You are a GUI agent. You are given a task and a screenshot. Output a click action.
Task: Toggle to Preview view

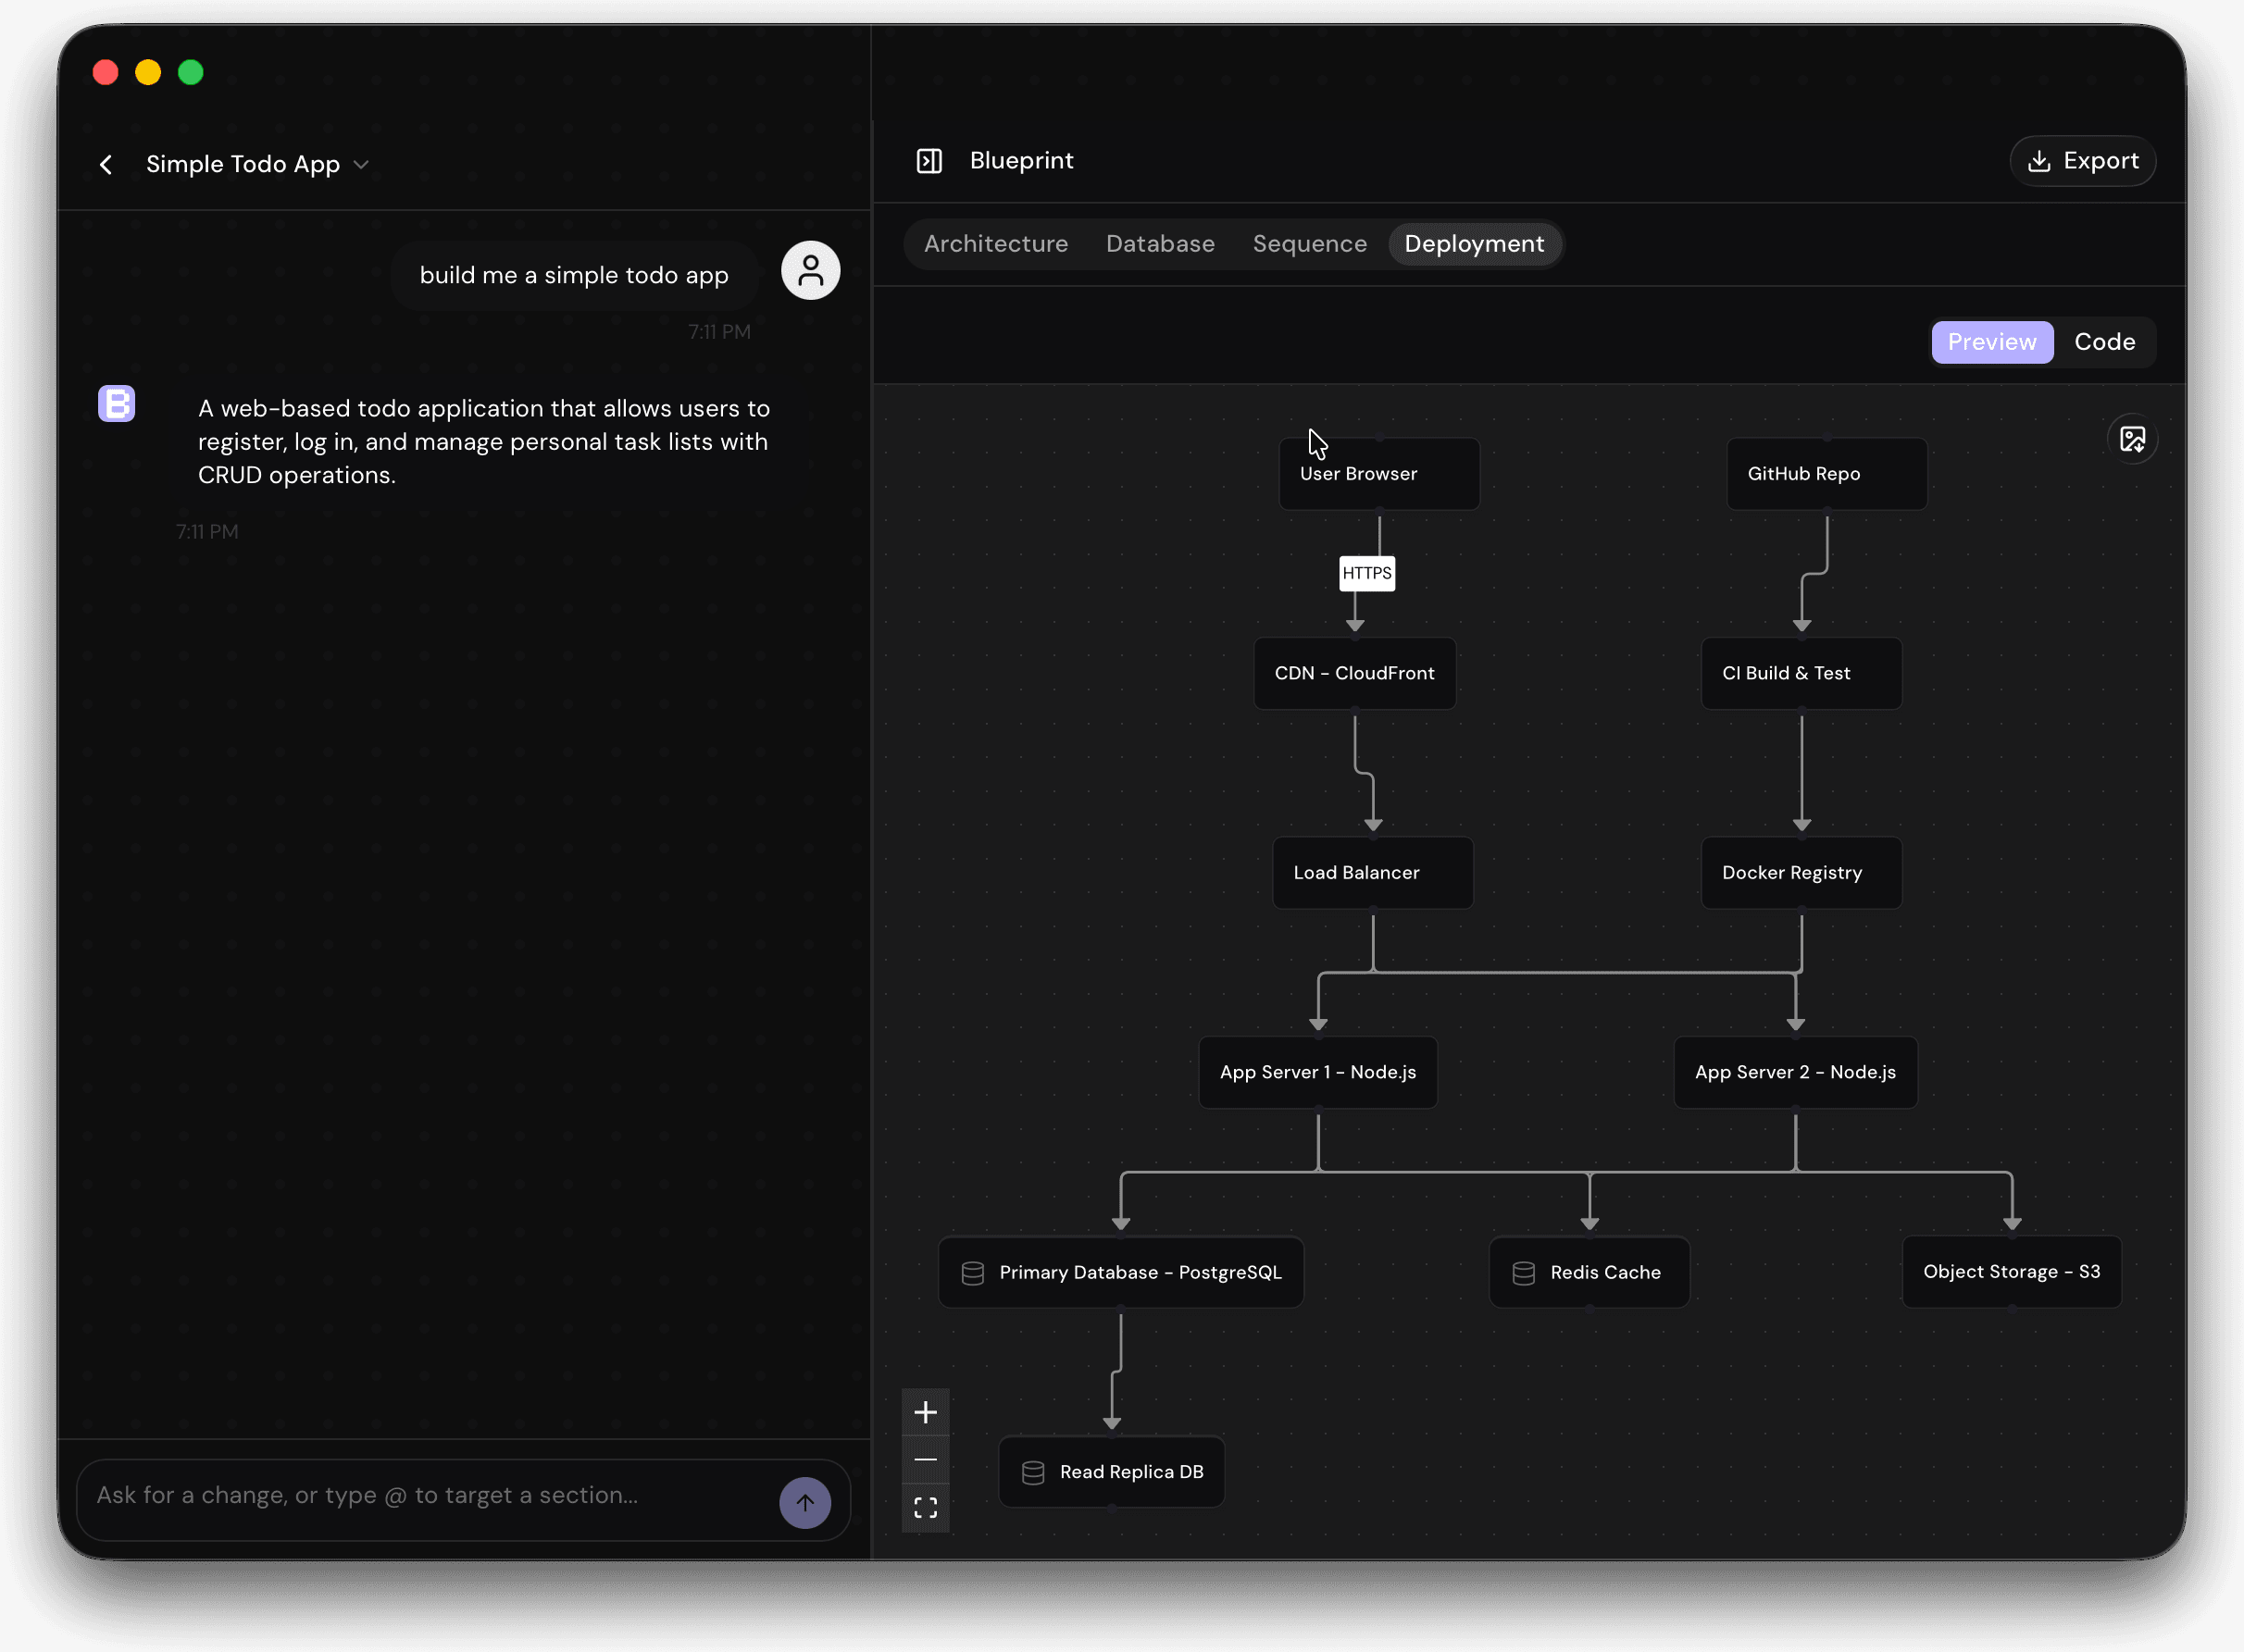click(1991, 342)
